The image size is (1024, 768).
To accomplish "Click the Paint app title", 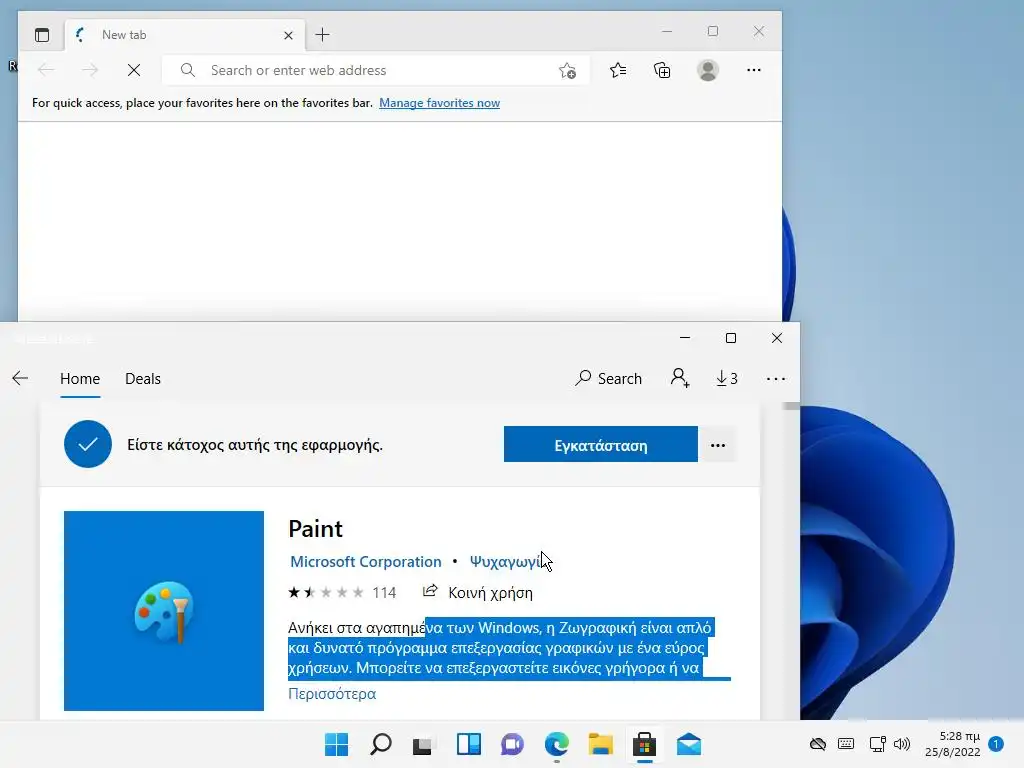I will (x=315, y=528).
